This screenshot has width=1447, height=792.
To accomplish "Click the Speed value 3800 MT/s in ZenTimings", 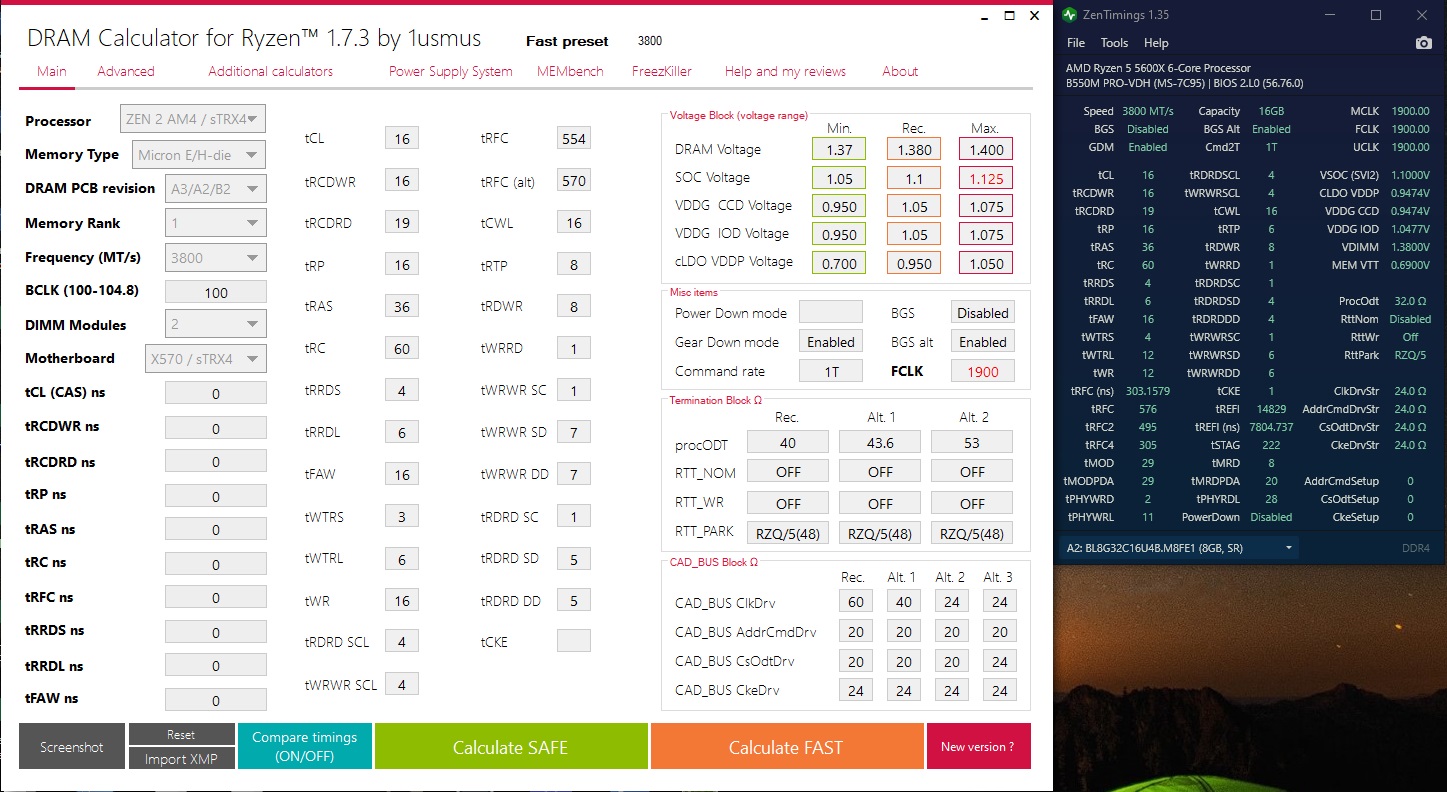I will pos(1148,111).
